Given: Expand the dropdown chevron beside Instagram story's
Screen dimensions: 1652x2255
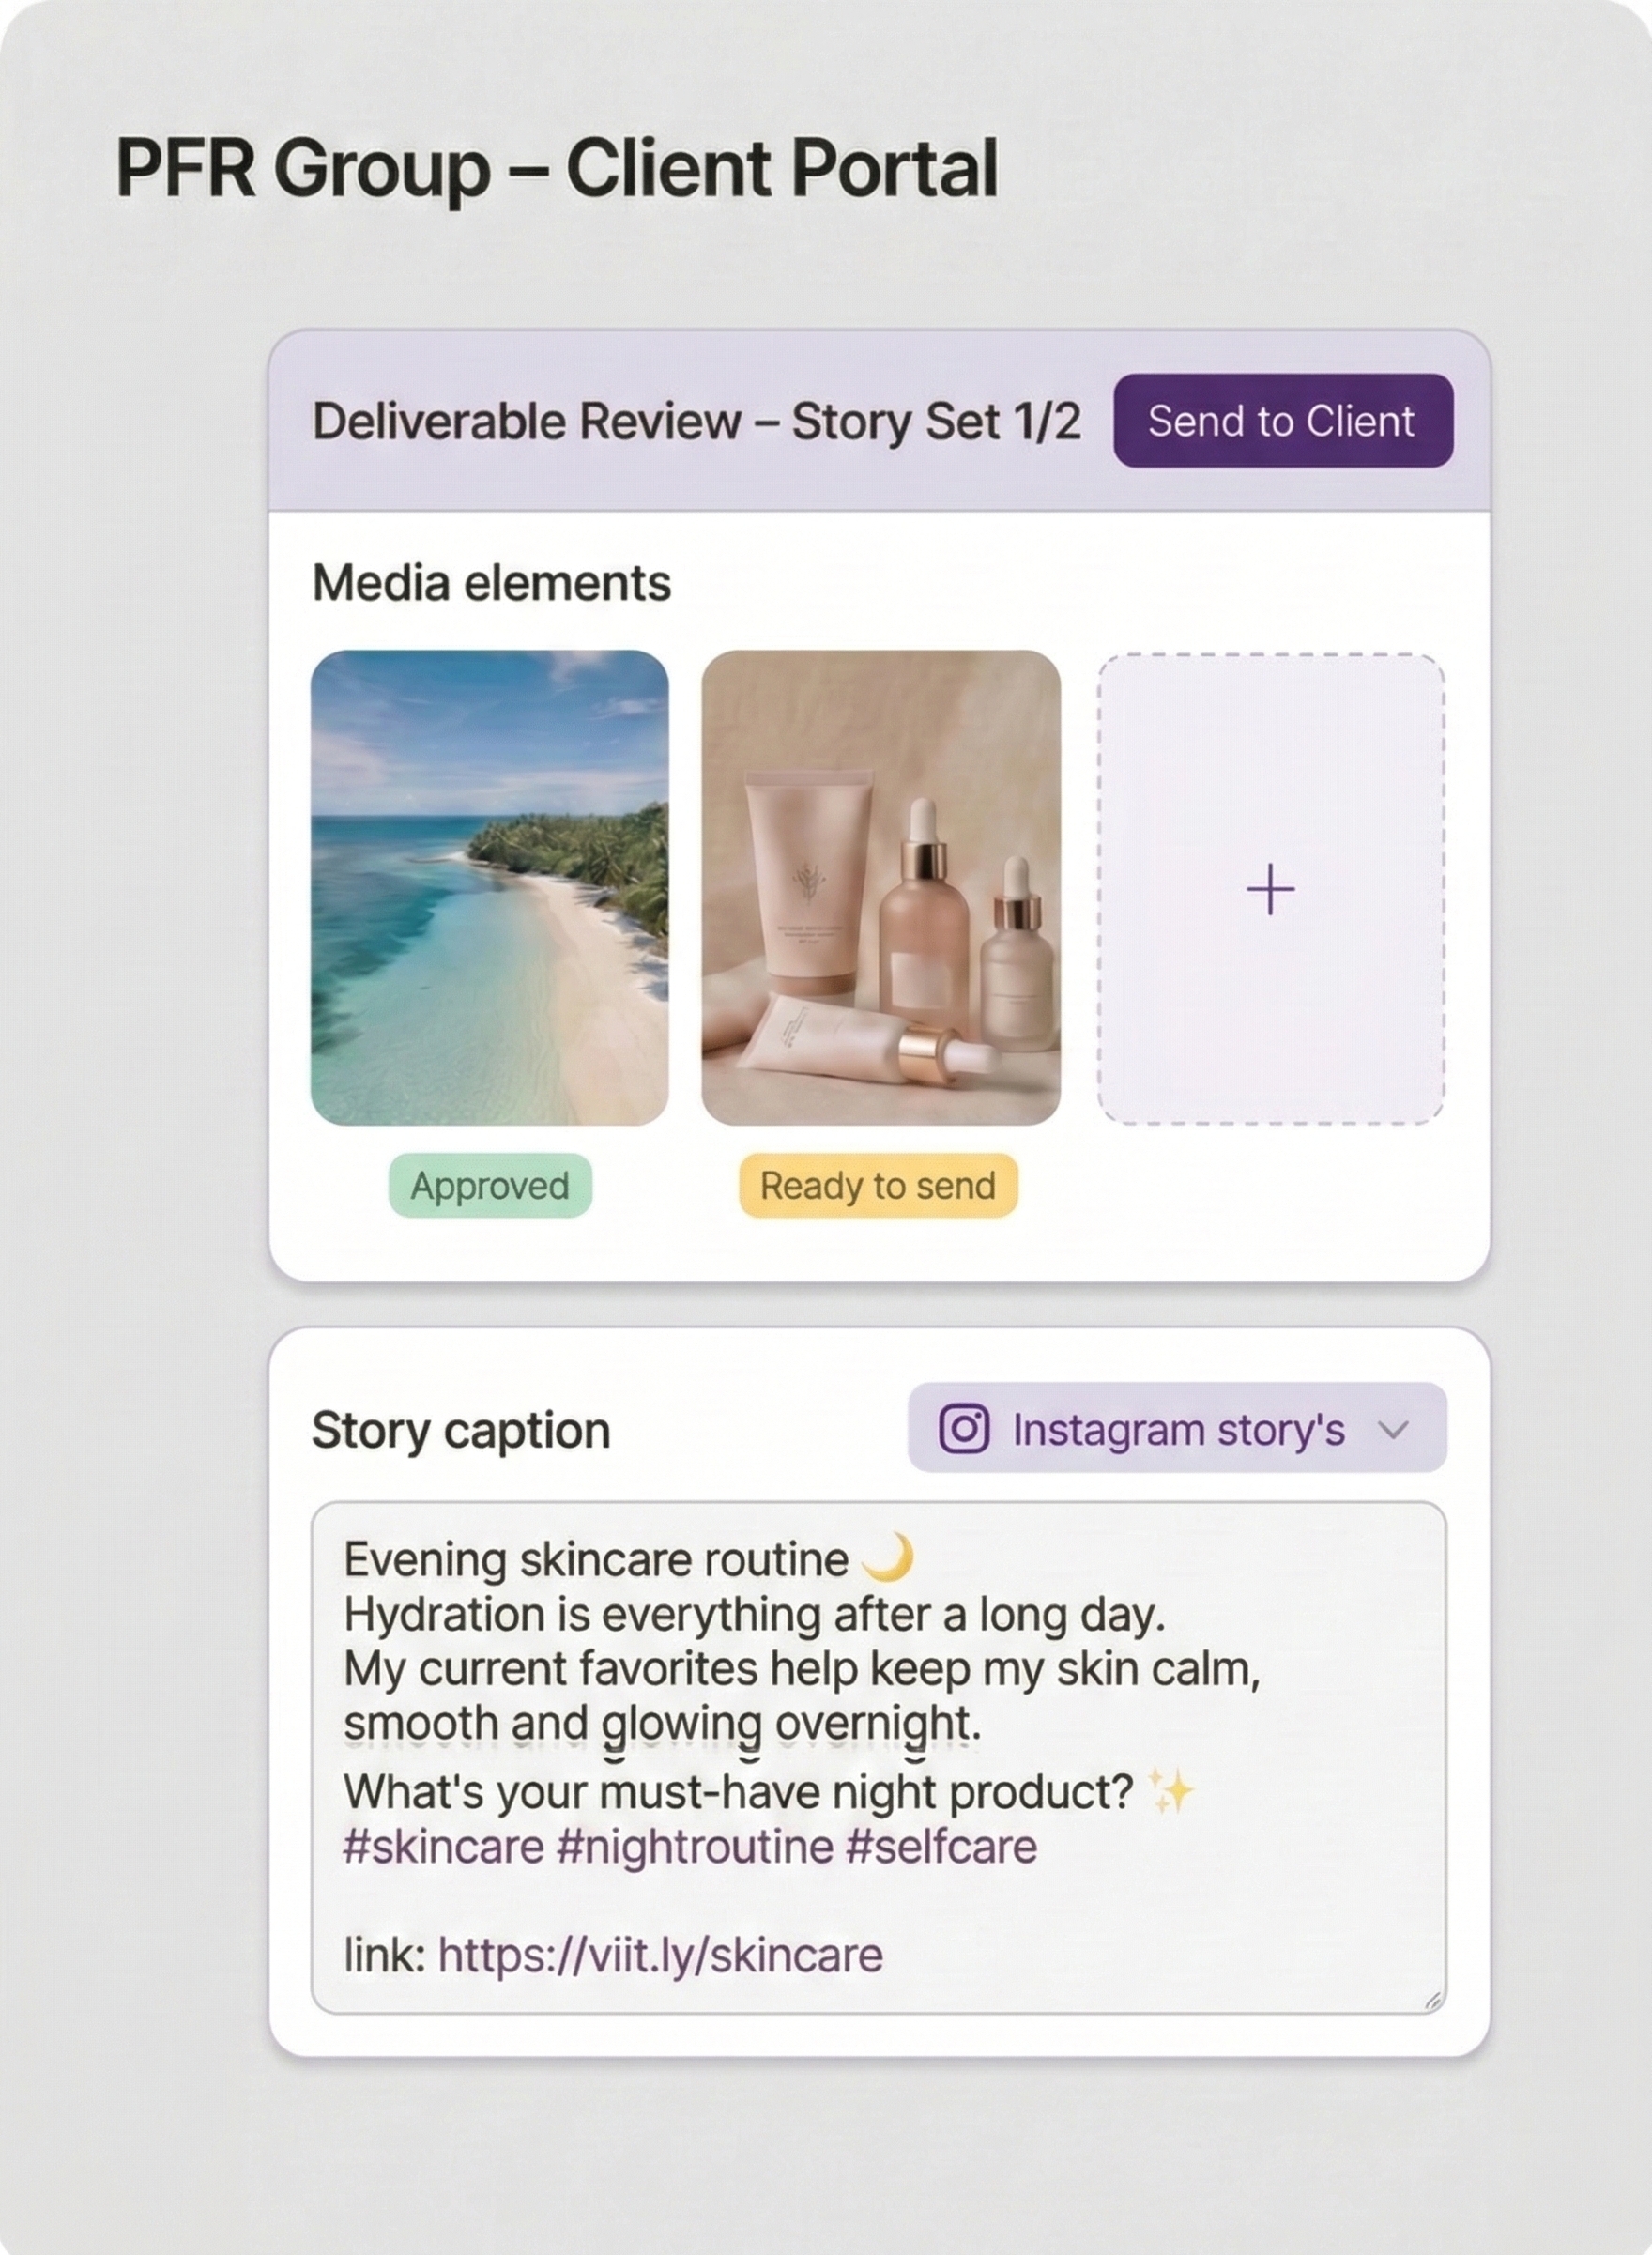Looking at the screenshot, I should coord(1393,1429).
